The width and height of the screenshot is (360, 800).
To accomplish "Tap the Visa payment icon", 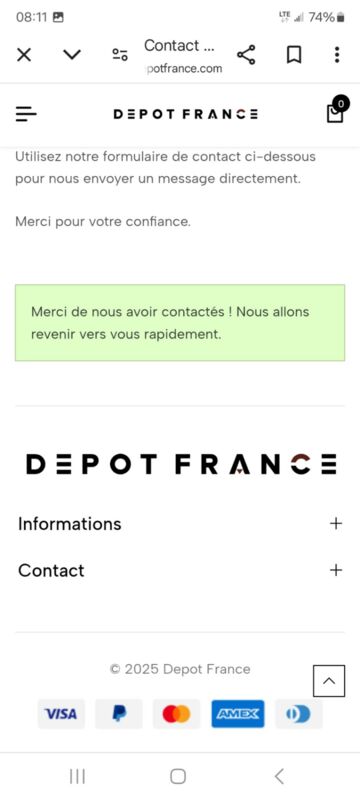I will coord(61,714).
